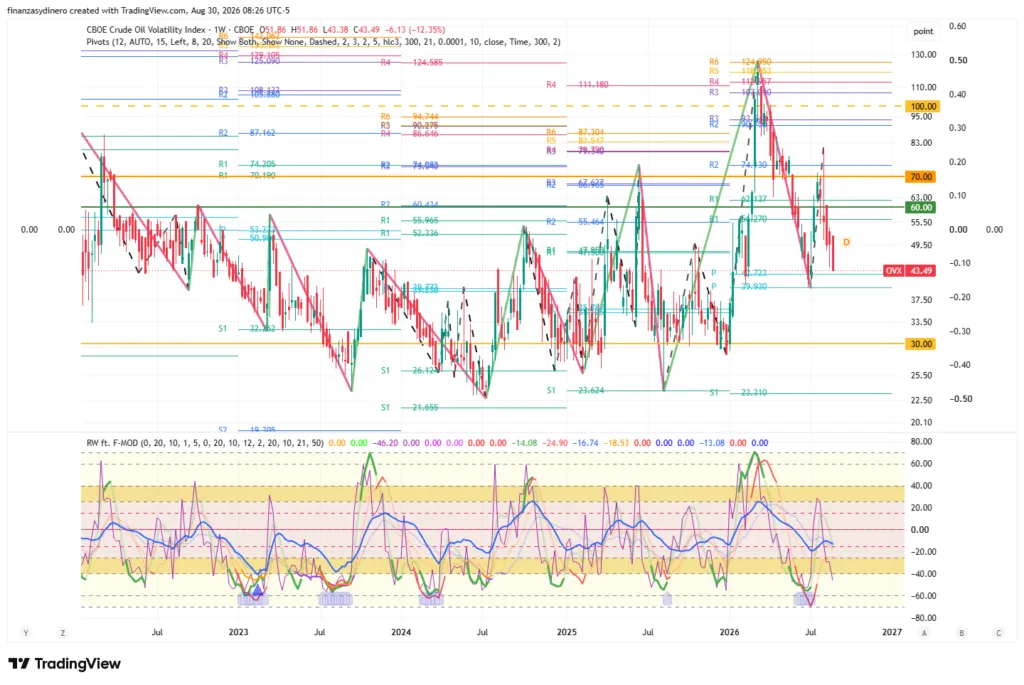The image size is (1024, 685).
Task: Click the S1 23.624 pivot label
Action: pos(575,390)
